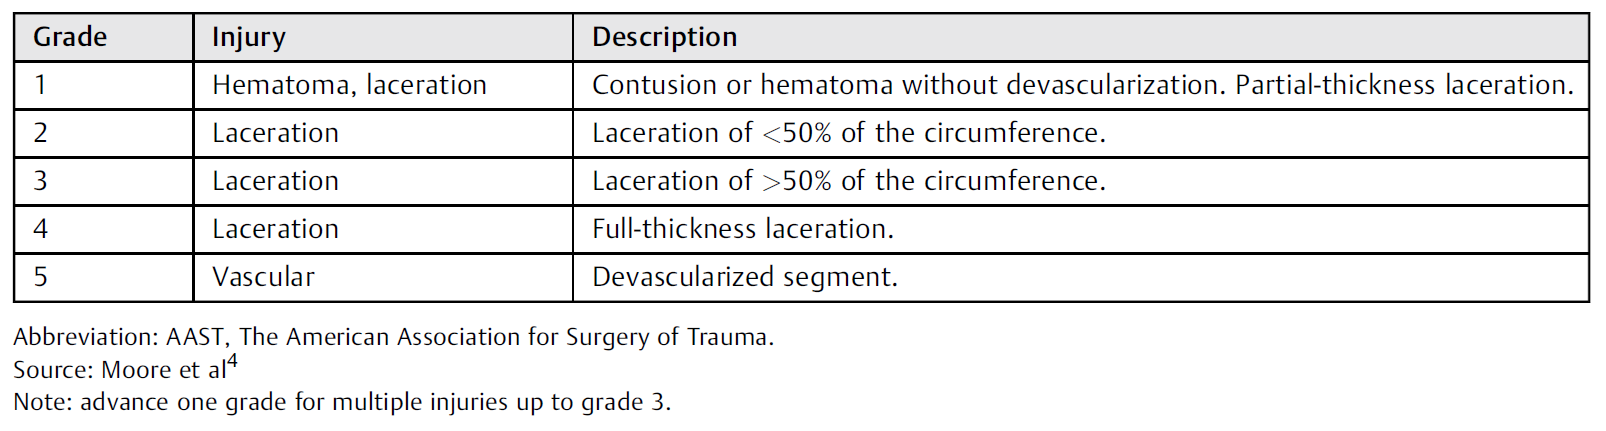Select the Hematoma, laceration injury cell
This screenshot has height=431, width=1606.
coord(383,85)
